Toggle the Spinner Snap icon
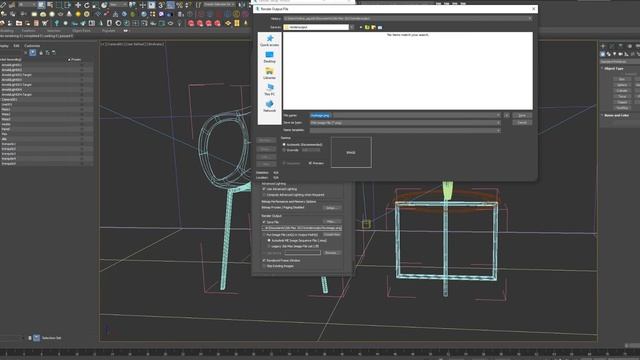This screenshot has width=640, height=360. tap(188, 5)
